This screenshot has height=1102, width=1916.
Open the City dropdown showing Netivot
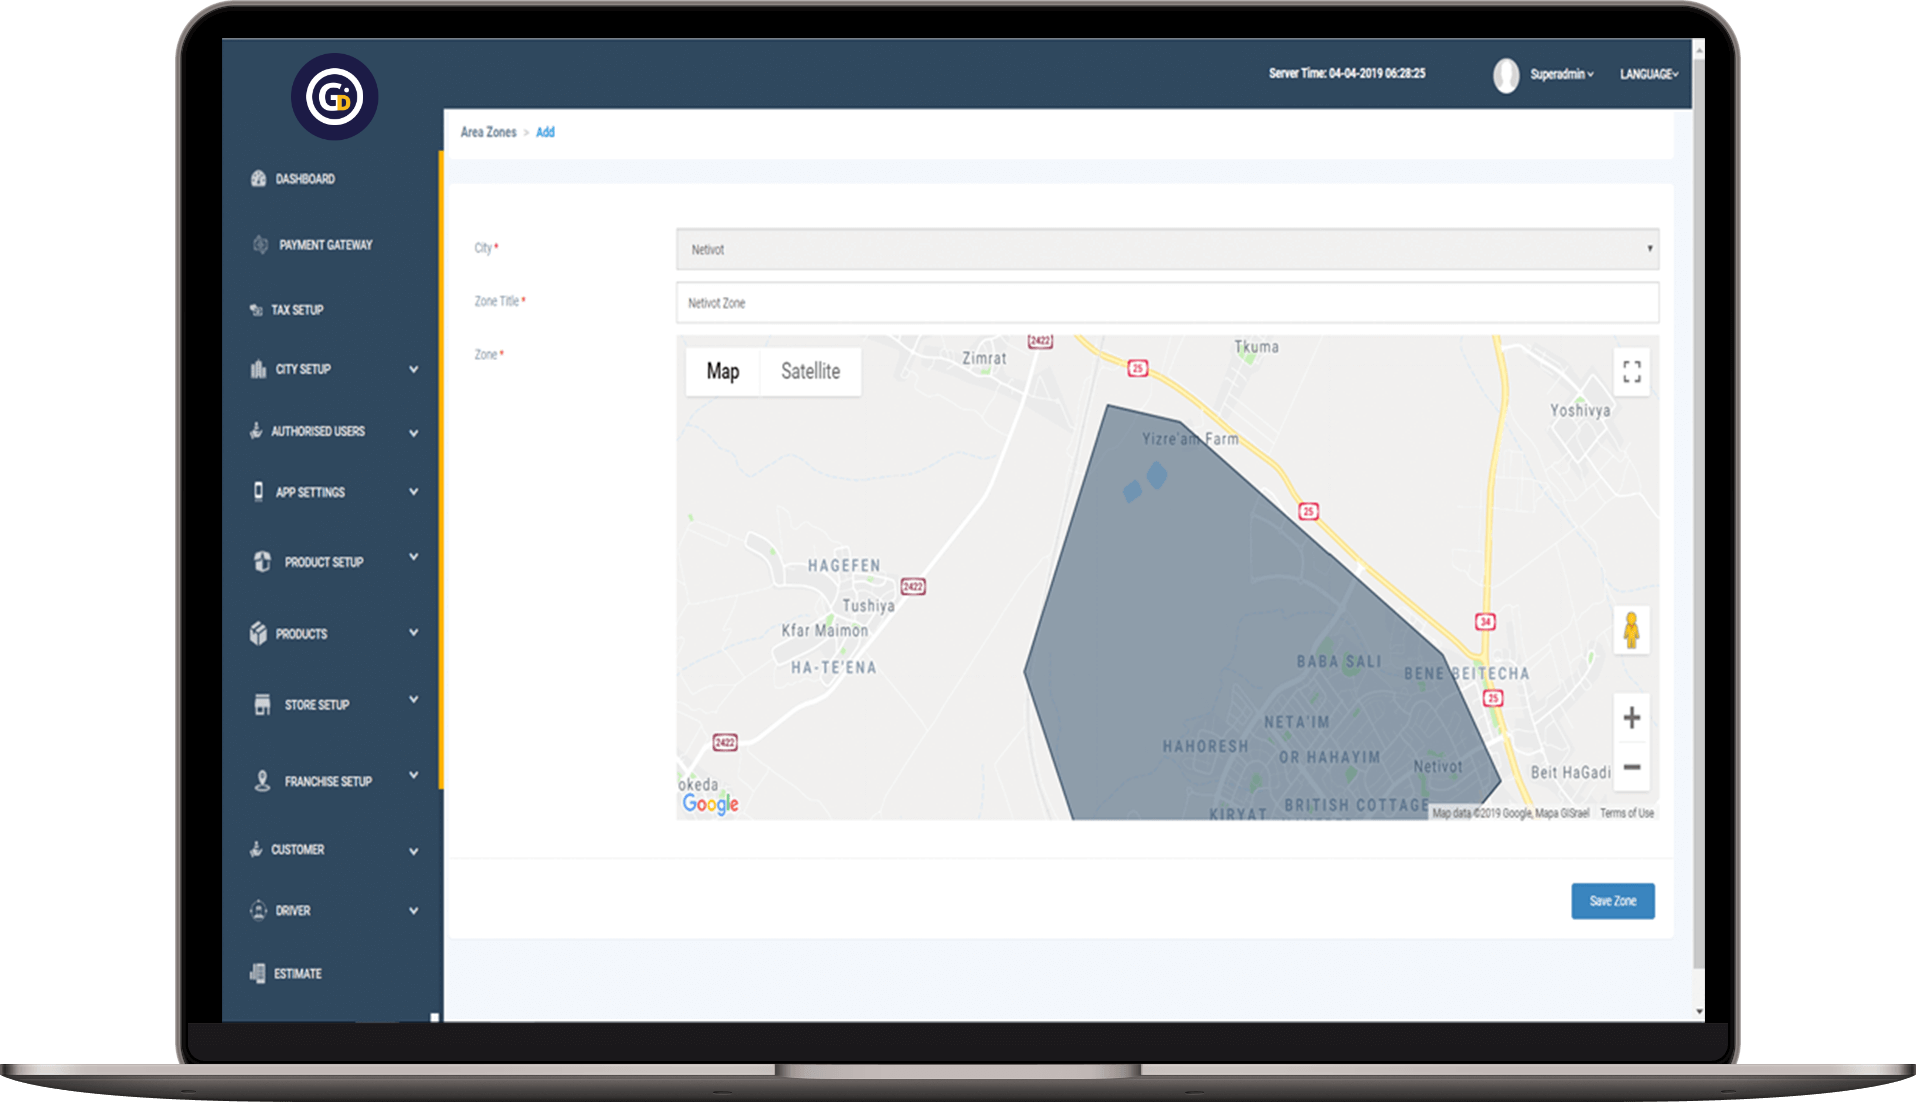(x=1166, y=250)
